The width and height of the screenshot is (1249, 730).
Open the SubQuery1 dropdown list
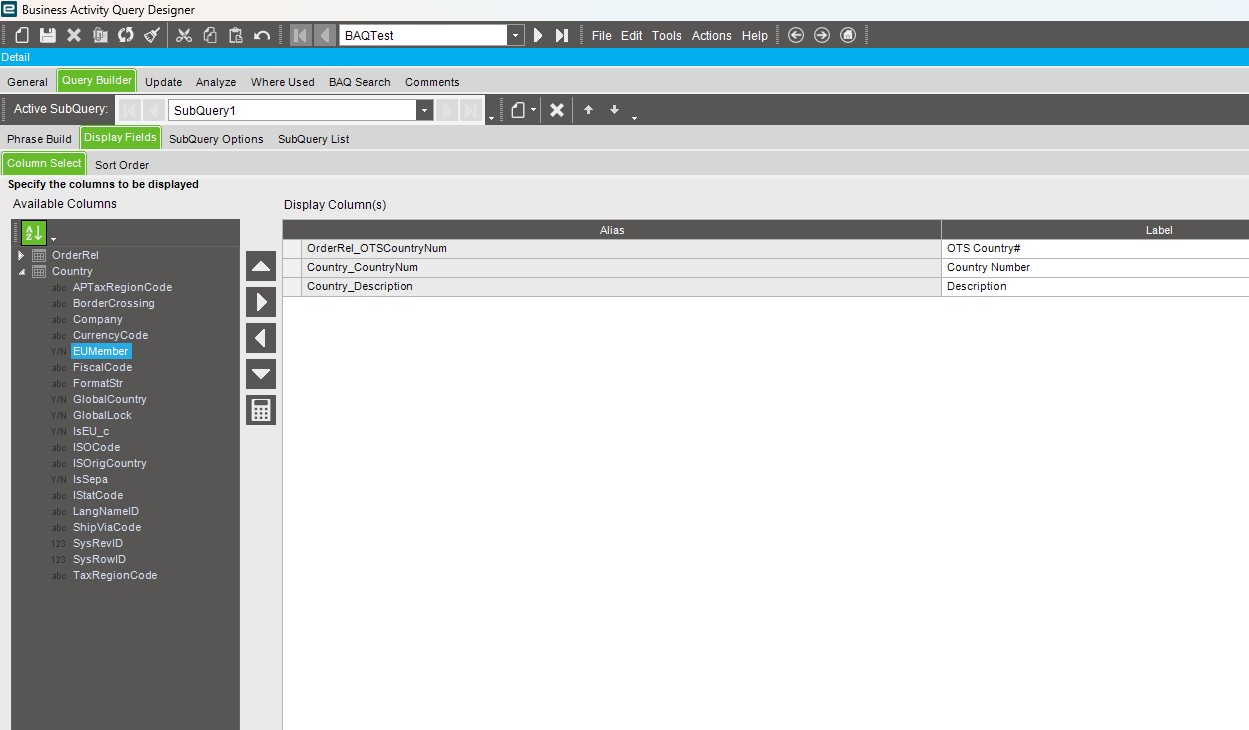pyautogui.click(x=424, y=110)
